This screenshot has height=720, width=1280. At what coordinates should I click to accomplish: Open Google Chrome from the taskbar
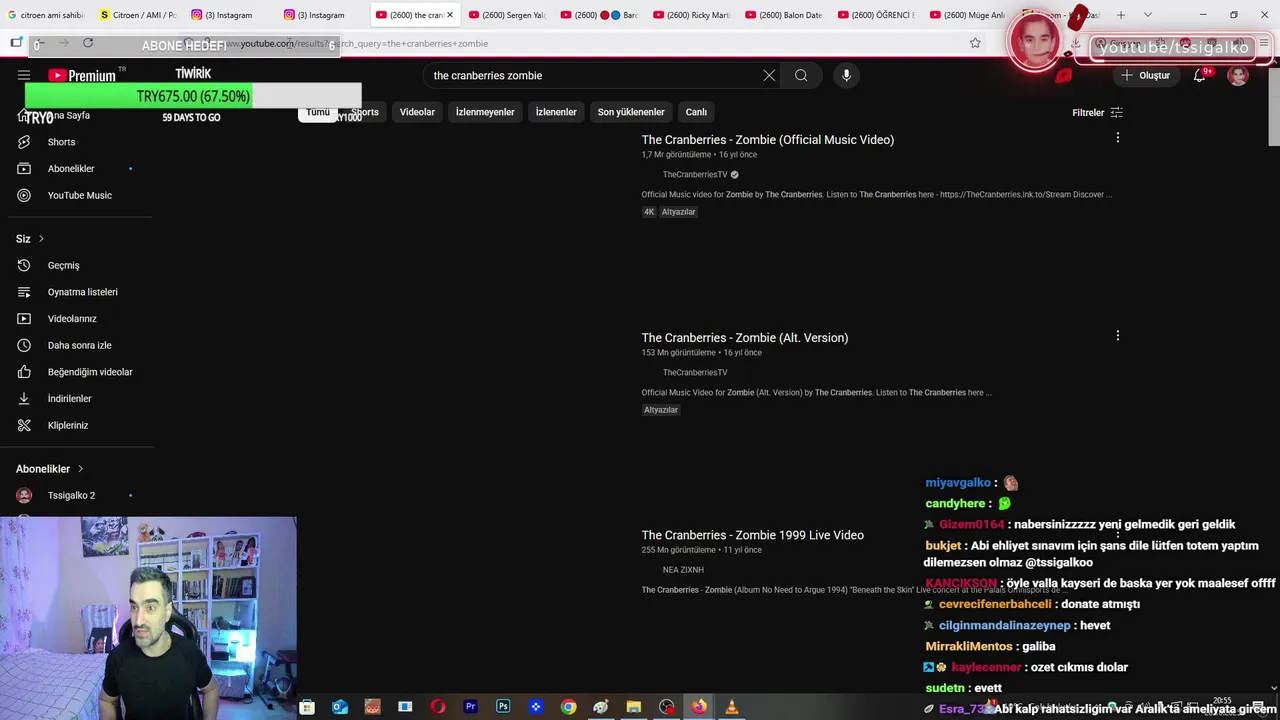coord(568,707)
